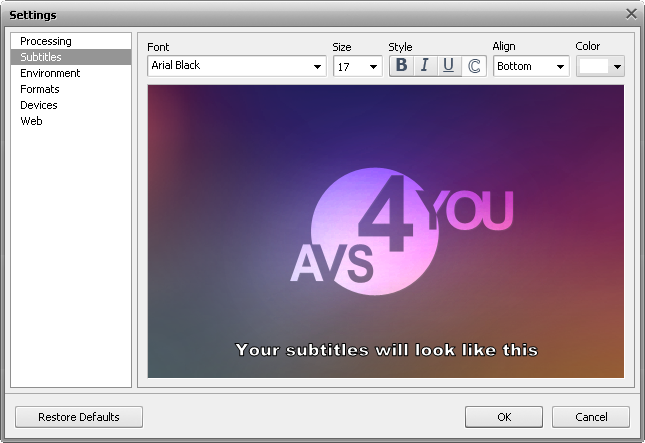Toggle the Bold style button

(401, 66)
